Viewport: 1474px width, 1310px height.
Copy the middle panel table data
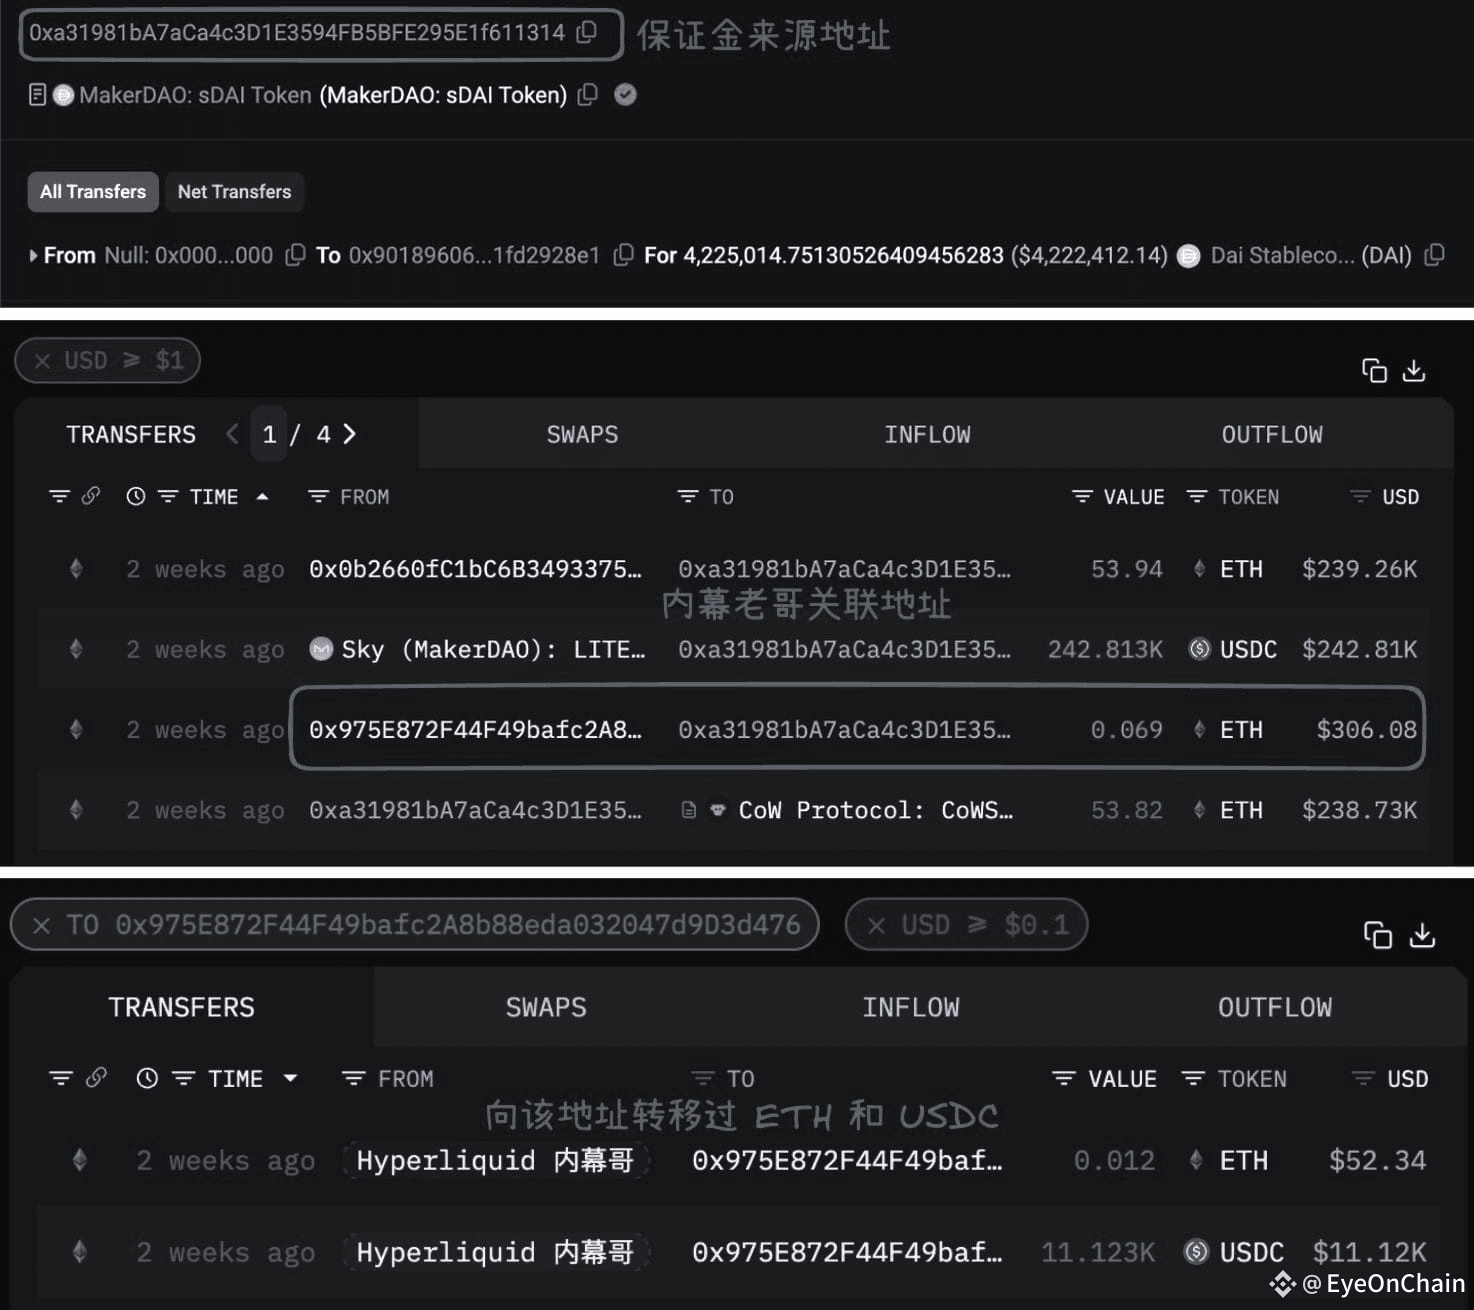coord(1374,371)
